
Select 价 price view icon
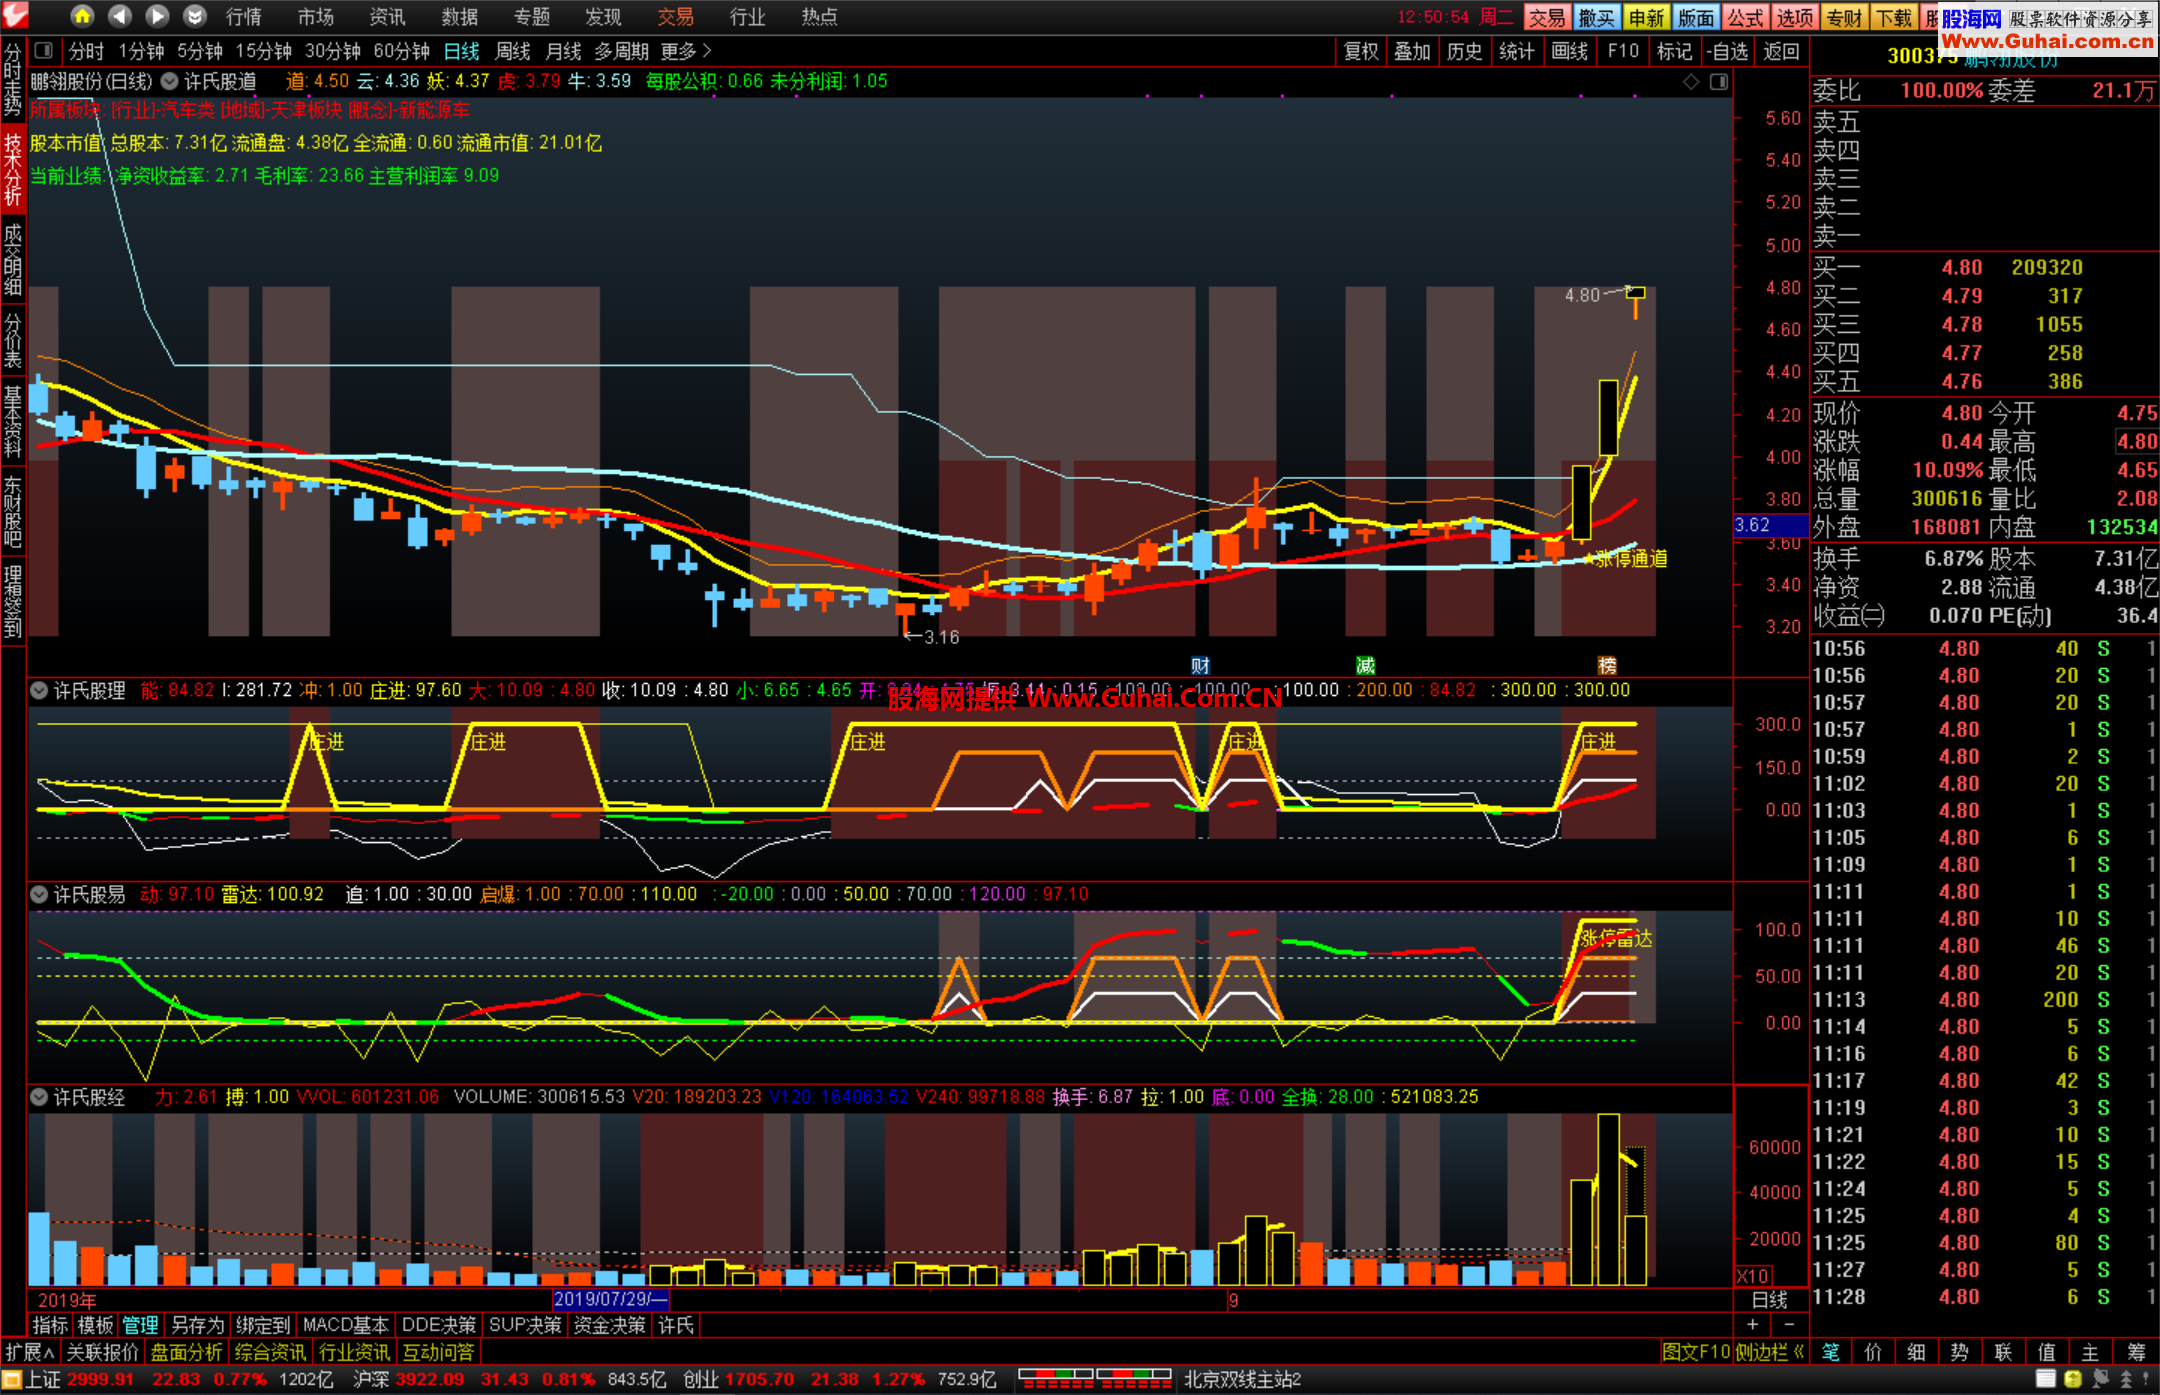(x=1873, y=1352)
